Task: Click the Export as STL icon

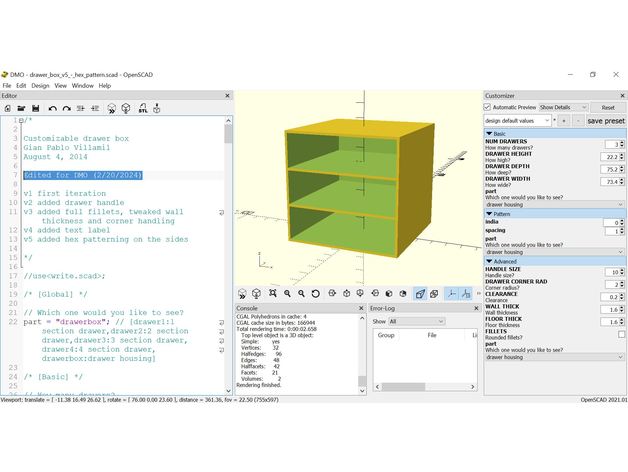Action: pyautogui.click(x=142, y=107)
